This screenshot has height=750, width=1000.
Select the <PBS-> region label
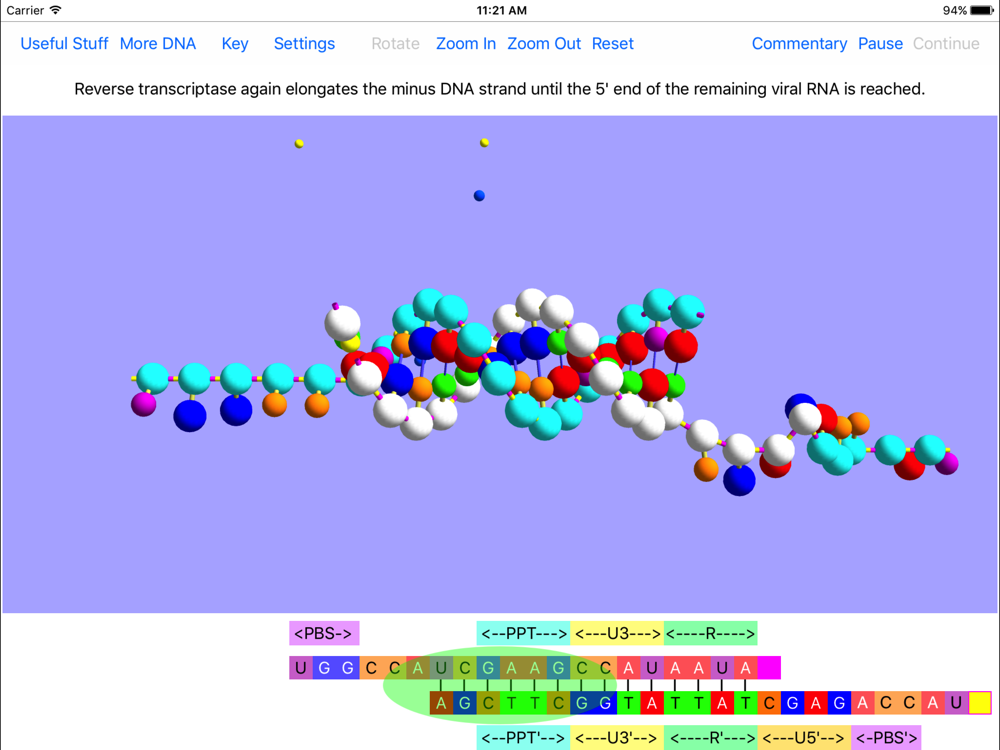click(x=324, y=633)
